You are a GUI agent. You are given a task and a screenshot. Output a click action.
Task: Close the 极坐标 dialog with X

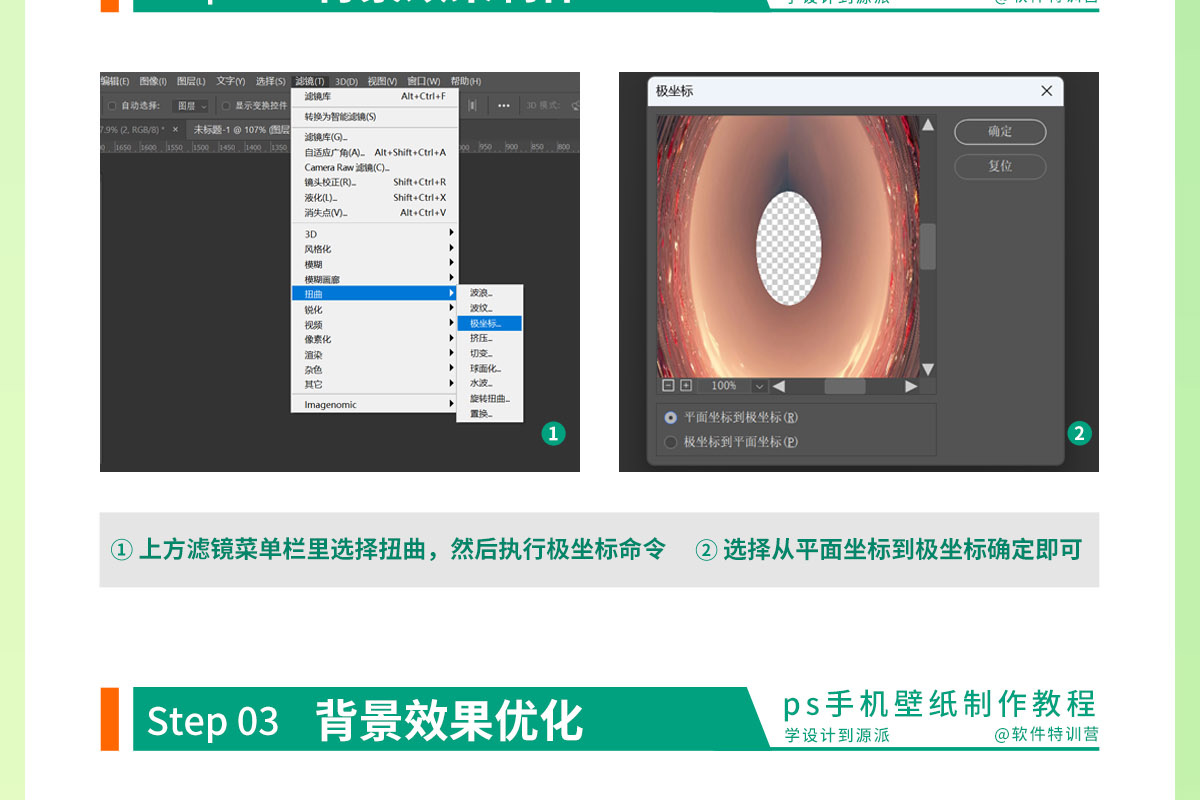click(1046, 91)
